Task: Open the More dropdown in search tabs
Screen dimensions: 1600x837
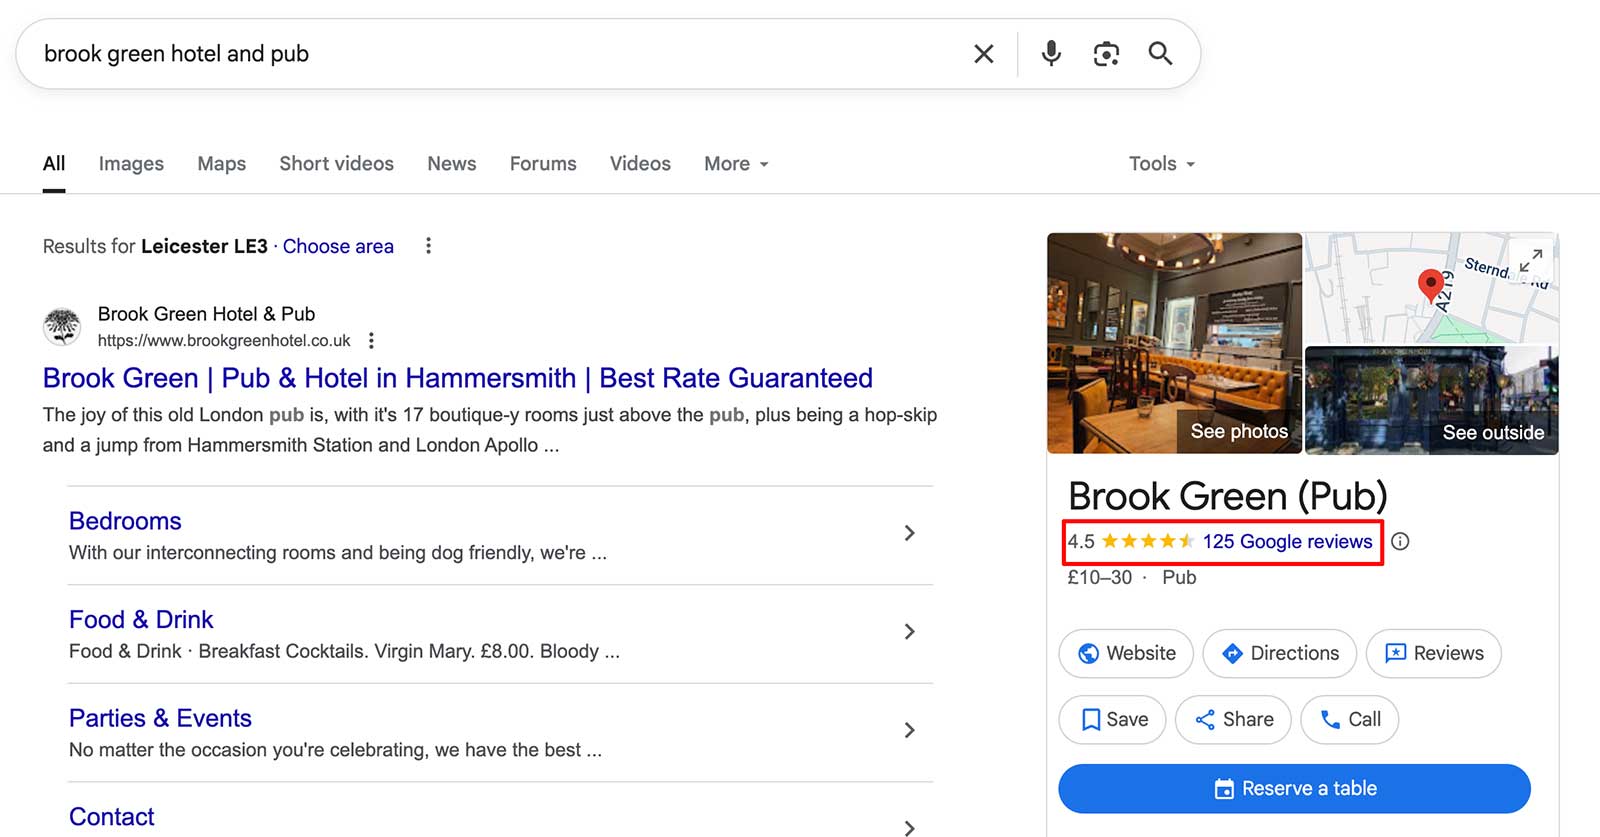Action: [736, 164]
